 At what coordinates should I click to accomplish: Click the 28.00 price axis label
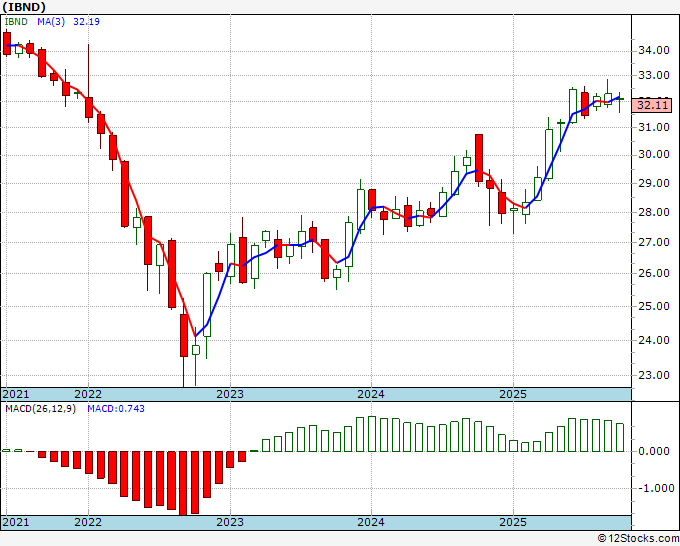coord(654,212)
